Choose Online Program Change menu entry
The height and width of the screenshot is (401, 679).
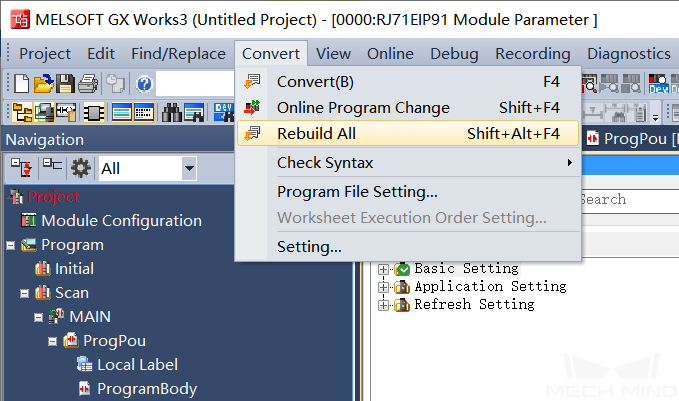[x=363, y=107]
